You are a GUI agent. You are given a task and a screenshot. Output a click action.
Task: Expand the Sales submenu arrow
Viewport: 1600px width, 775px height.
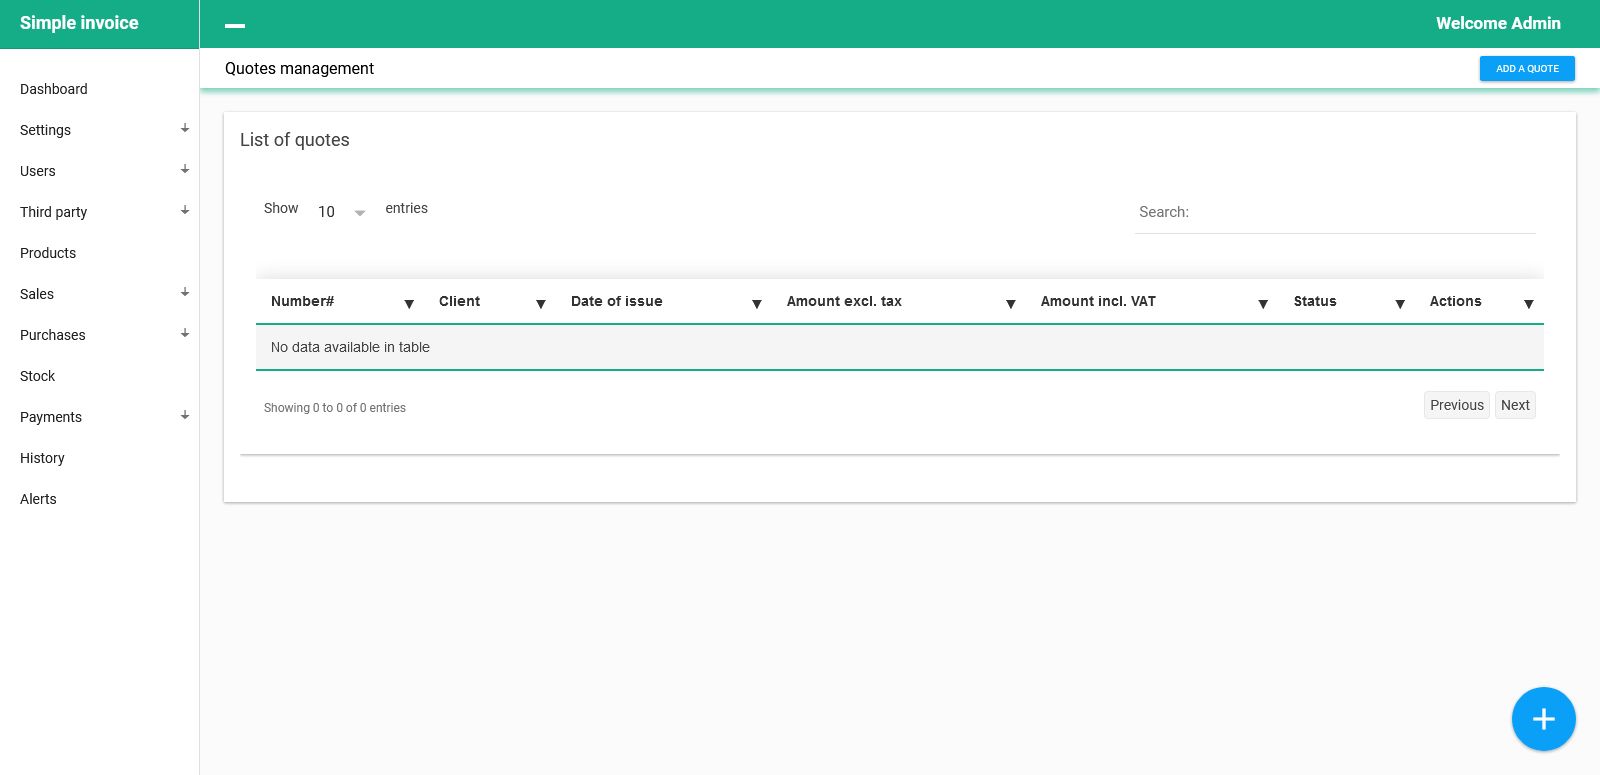[185, 293]
